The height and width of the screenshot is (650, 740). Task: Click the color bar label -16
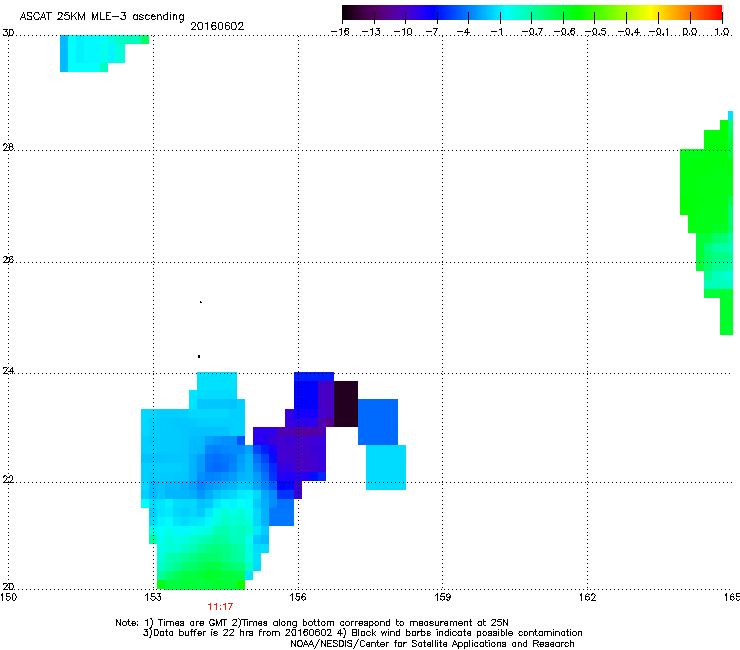tap(340, 32)
